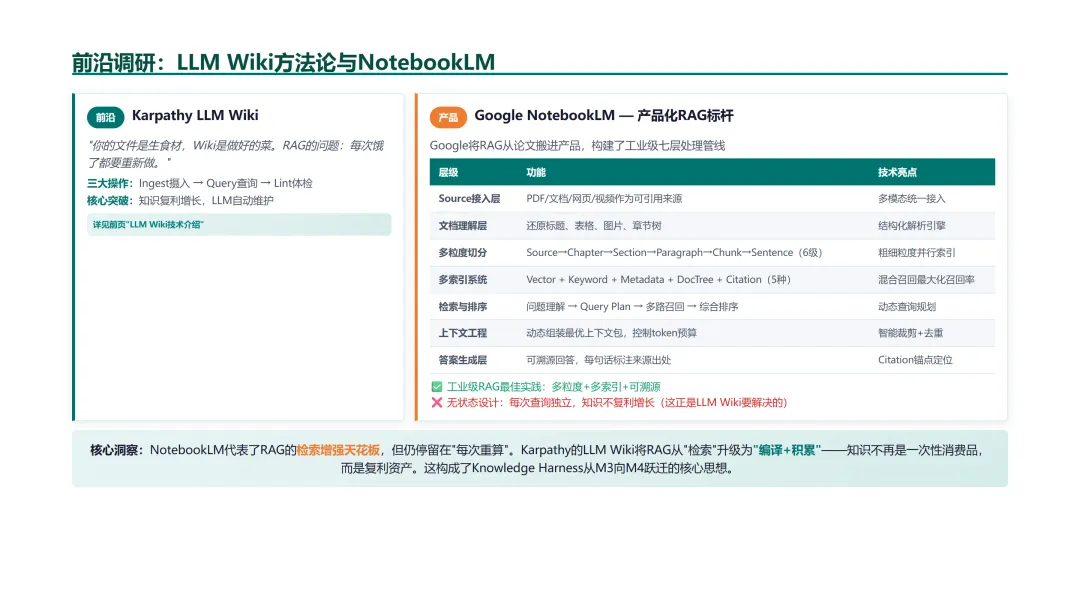Click the 技术亮点 column header
The image size is (1080, 608).
click(897, 172)
